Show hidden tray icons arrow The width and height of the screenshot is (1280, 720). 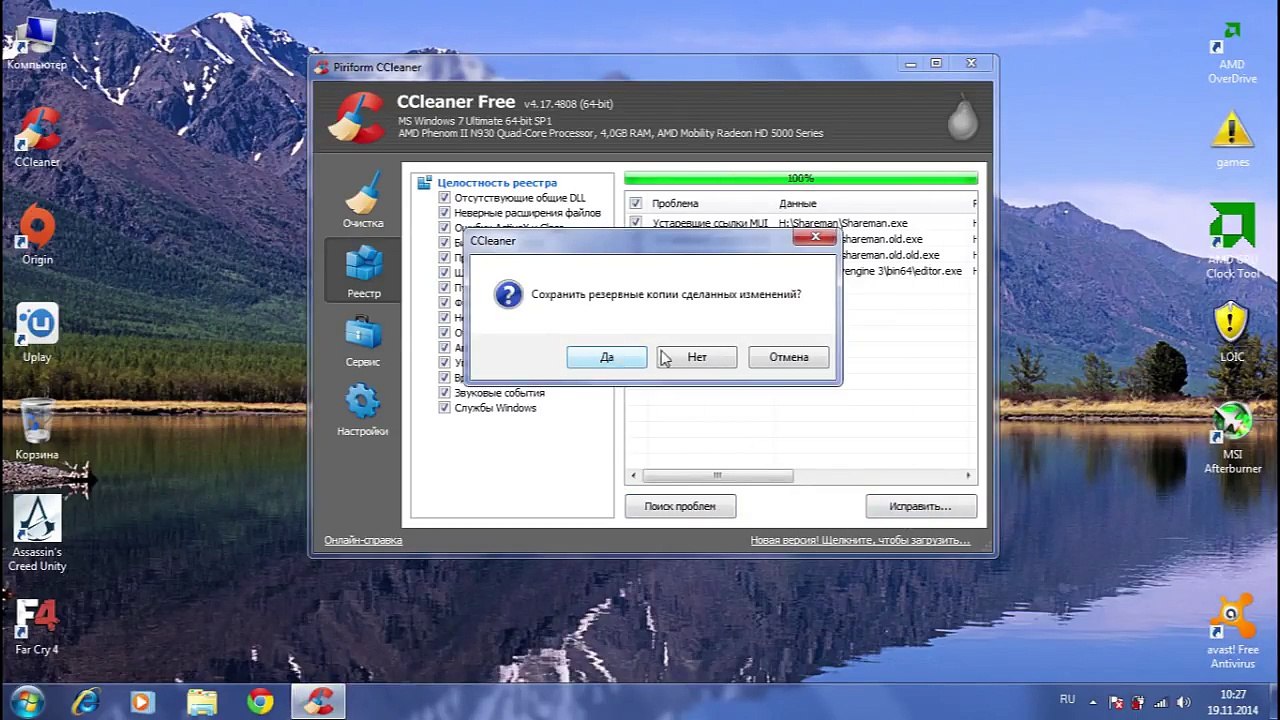click(1093, 702)
